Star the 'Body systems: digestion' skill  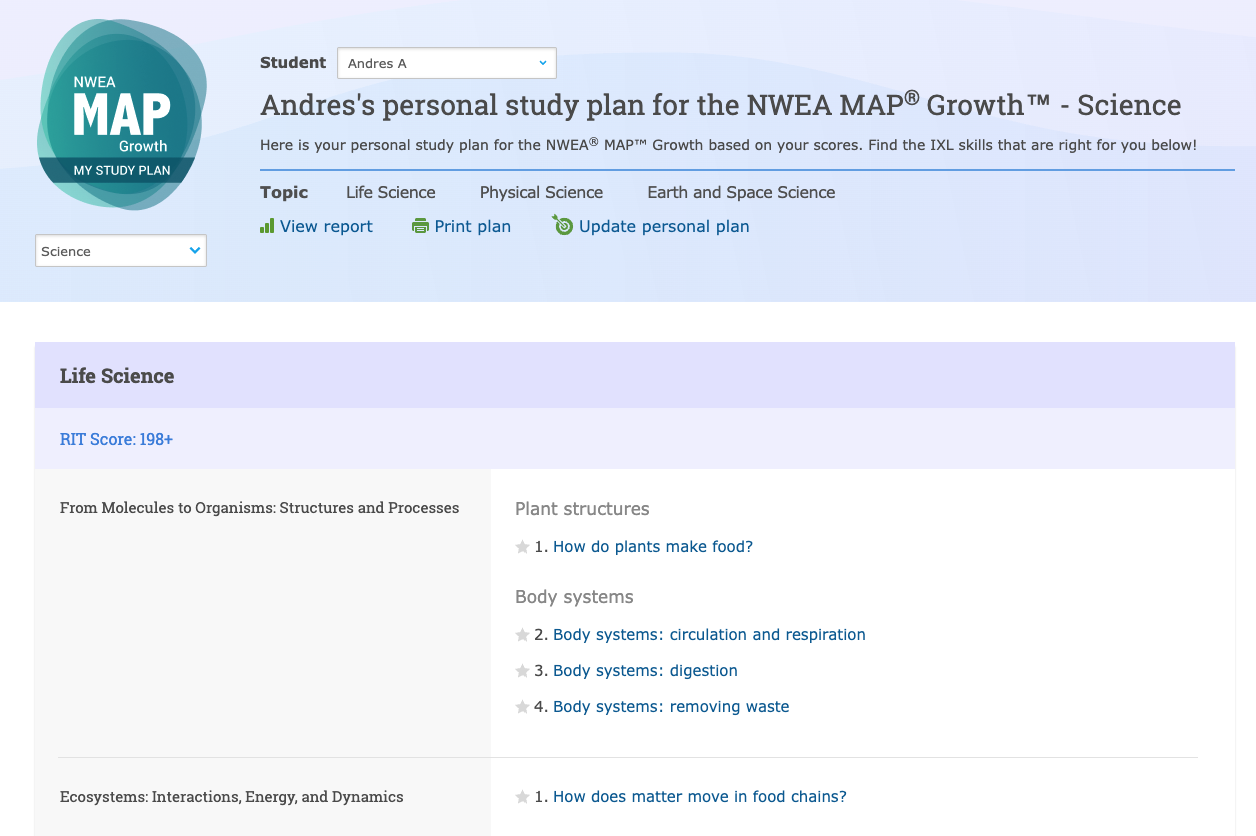(522, 671)
